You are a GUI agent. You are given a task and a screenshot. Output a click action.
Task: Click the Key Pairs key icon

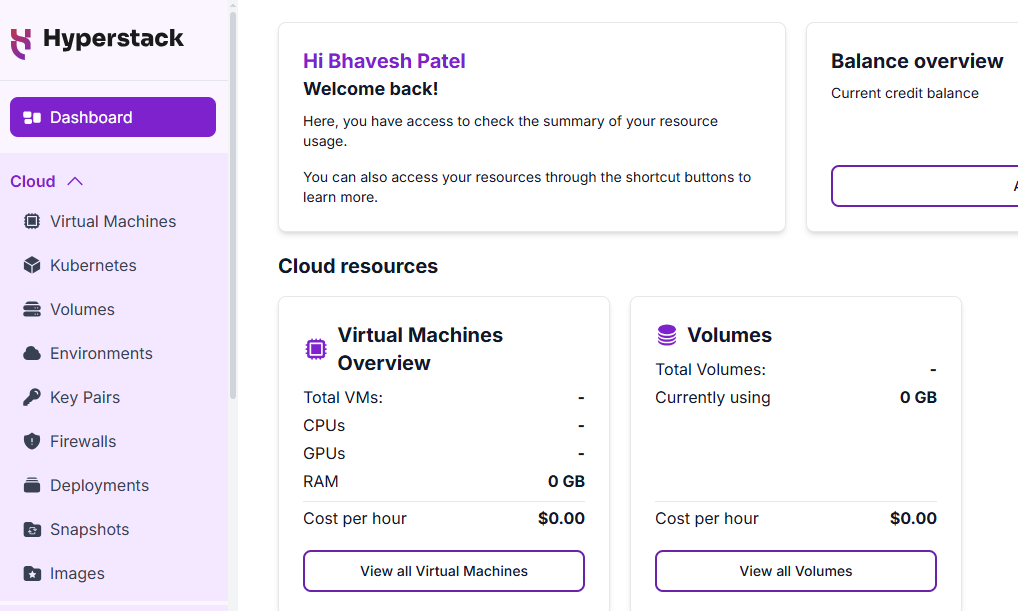pyautogui.click(x=32, y=398)
